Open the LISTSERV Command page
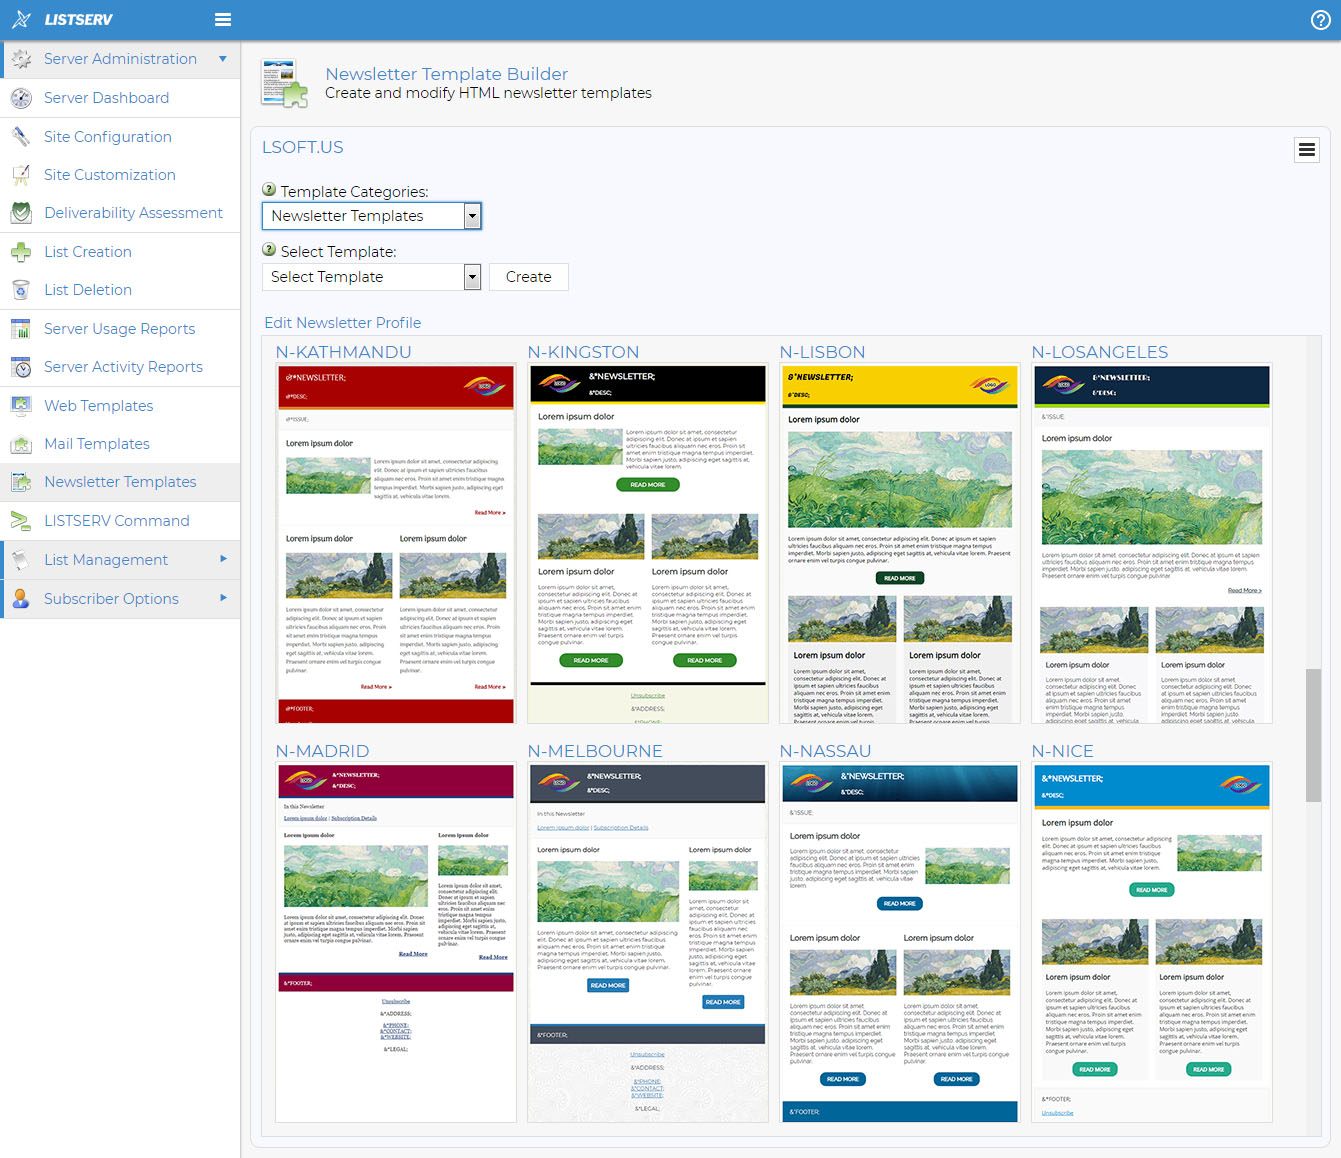Viewport: 1341px width, 1158px height. (x=117, y=521)
